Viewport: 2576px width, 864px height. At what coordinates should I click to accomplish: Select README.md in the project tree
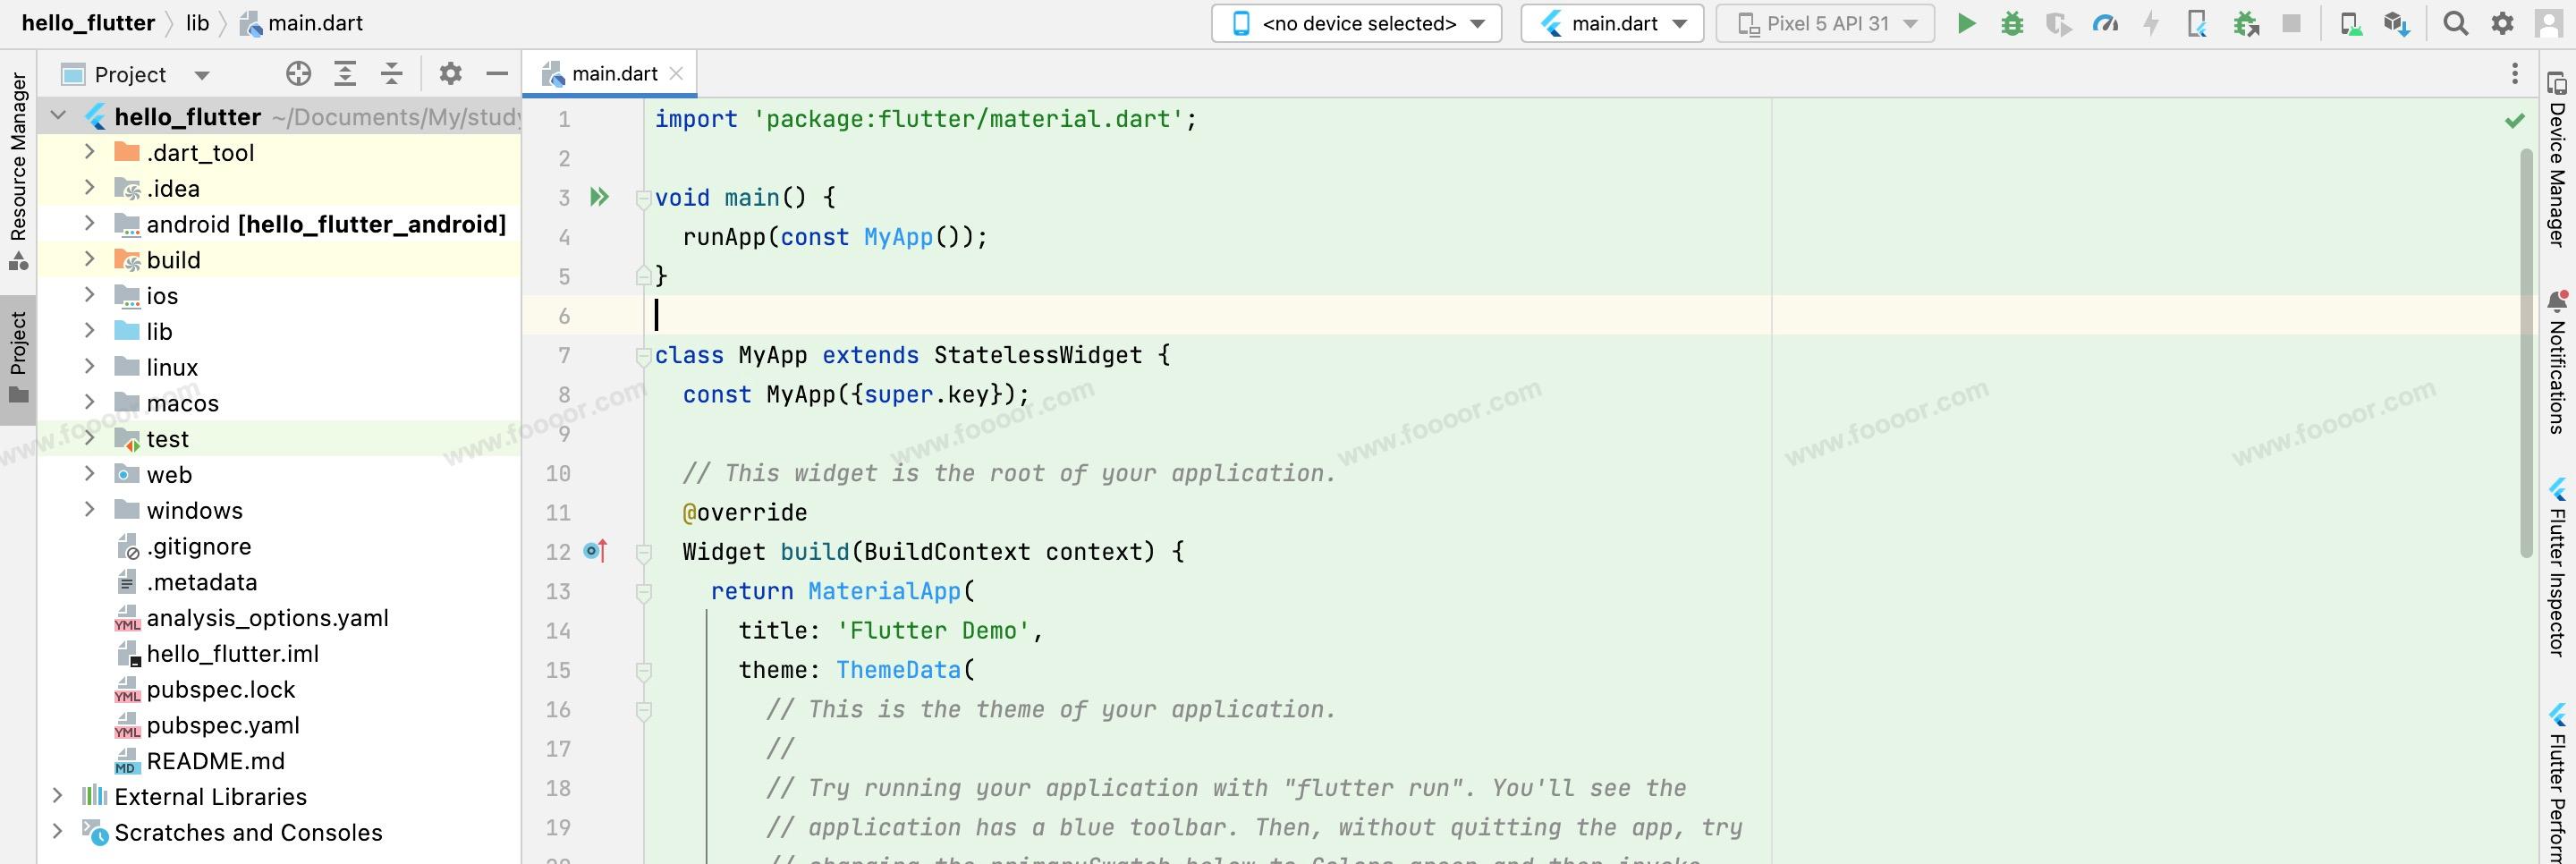point(215,761)
